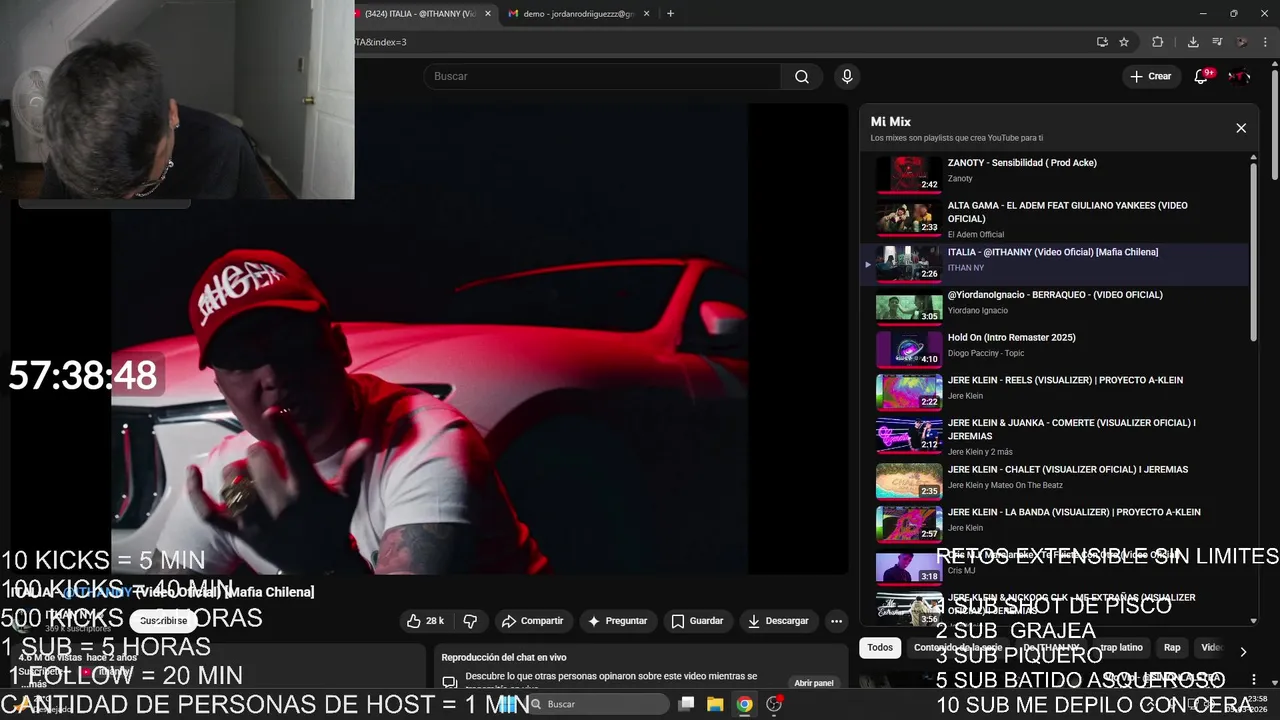
Task: Click the Mi Mix playlist title
Action: pos(890,122)
